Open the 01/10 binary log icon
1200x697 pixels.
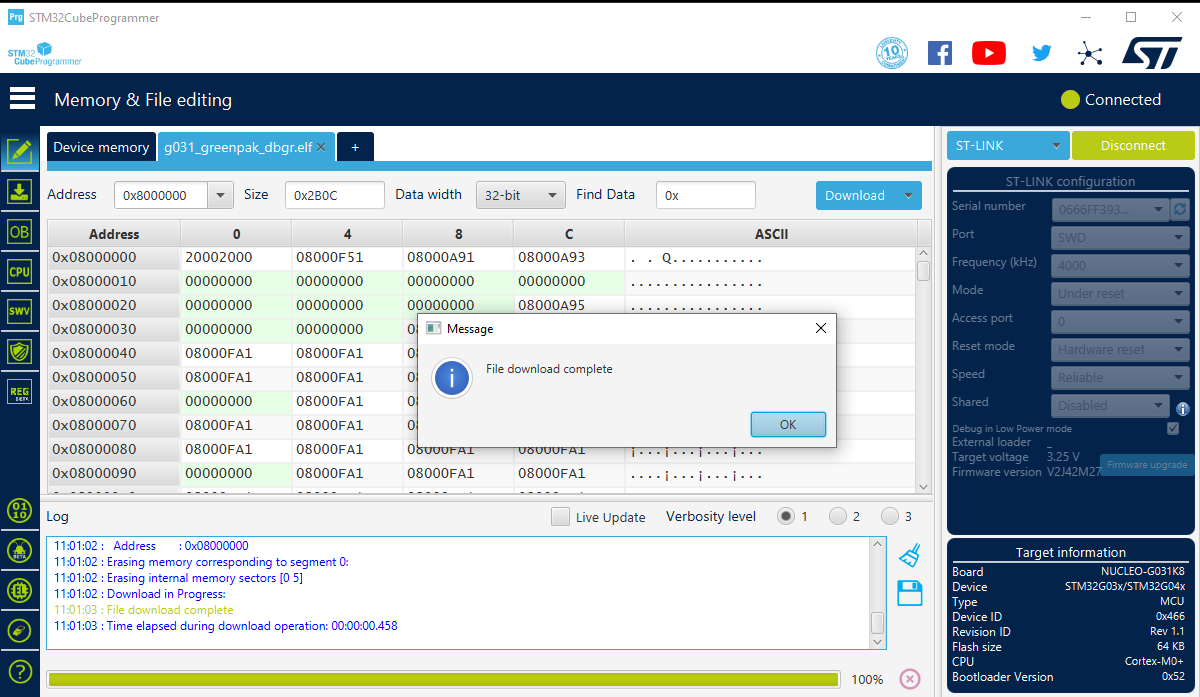19,510
